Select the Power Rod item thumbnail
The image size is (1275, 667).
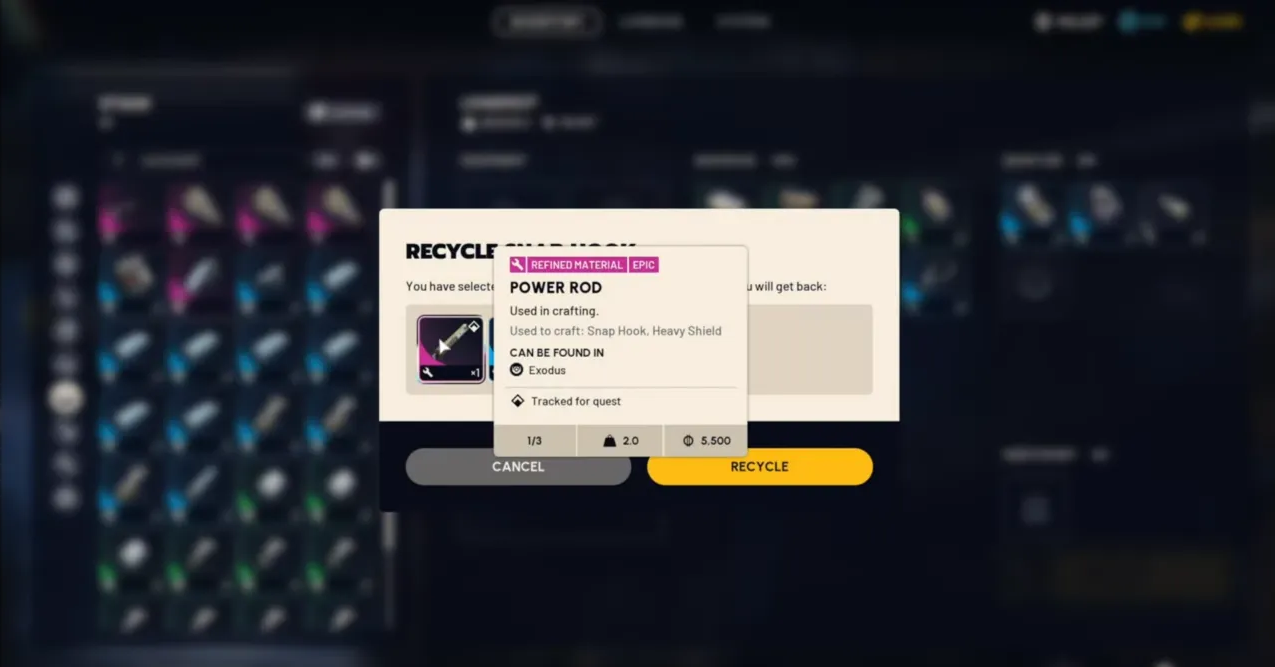point(451,349)
